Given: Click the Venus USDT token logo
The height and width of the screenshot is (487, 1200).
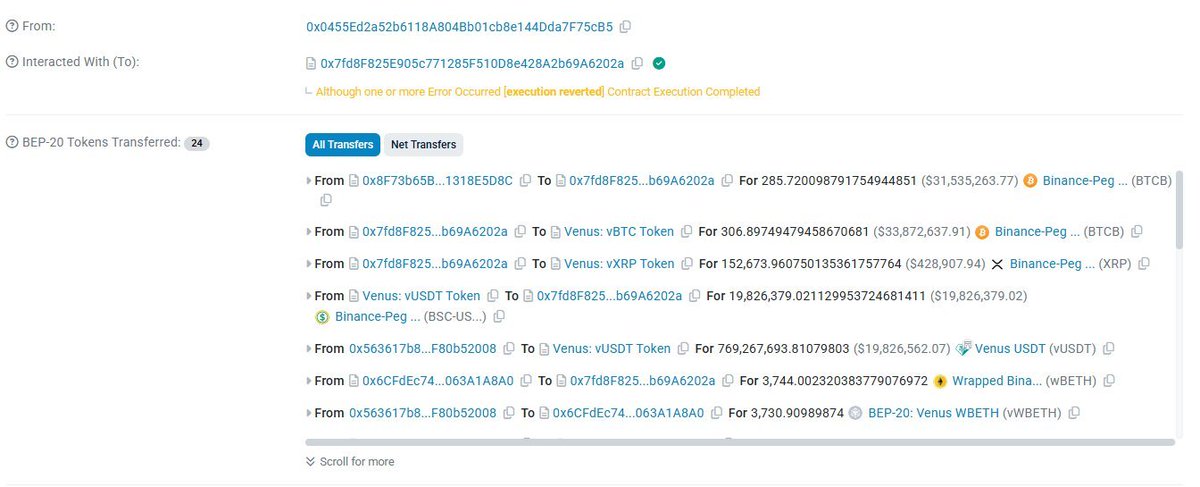Looking at the screenshot, I should tap(963, 349).
